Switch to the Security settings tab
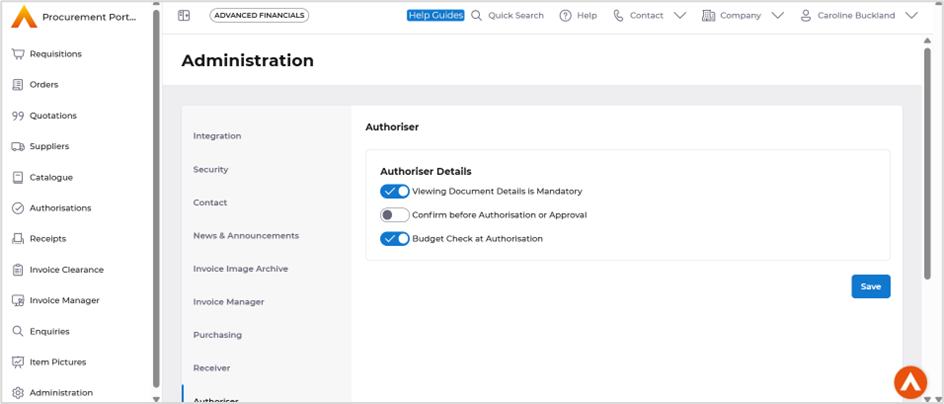This screenshot has width=944, height=404. 211,170
